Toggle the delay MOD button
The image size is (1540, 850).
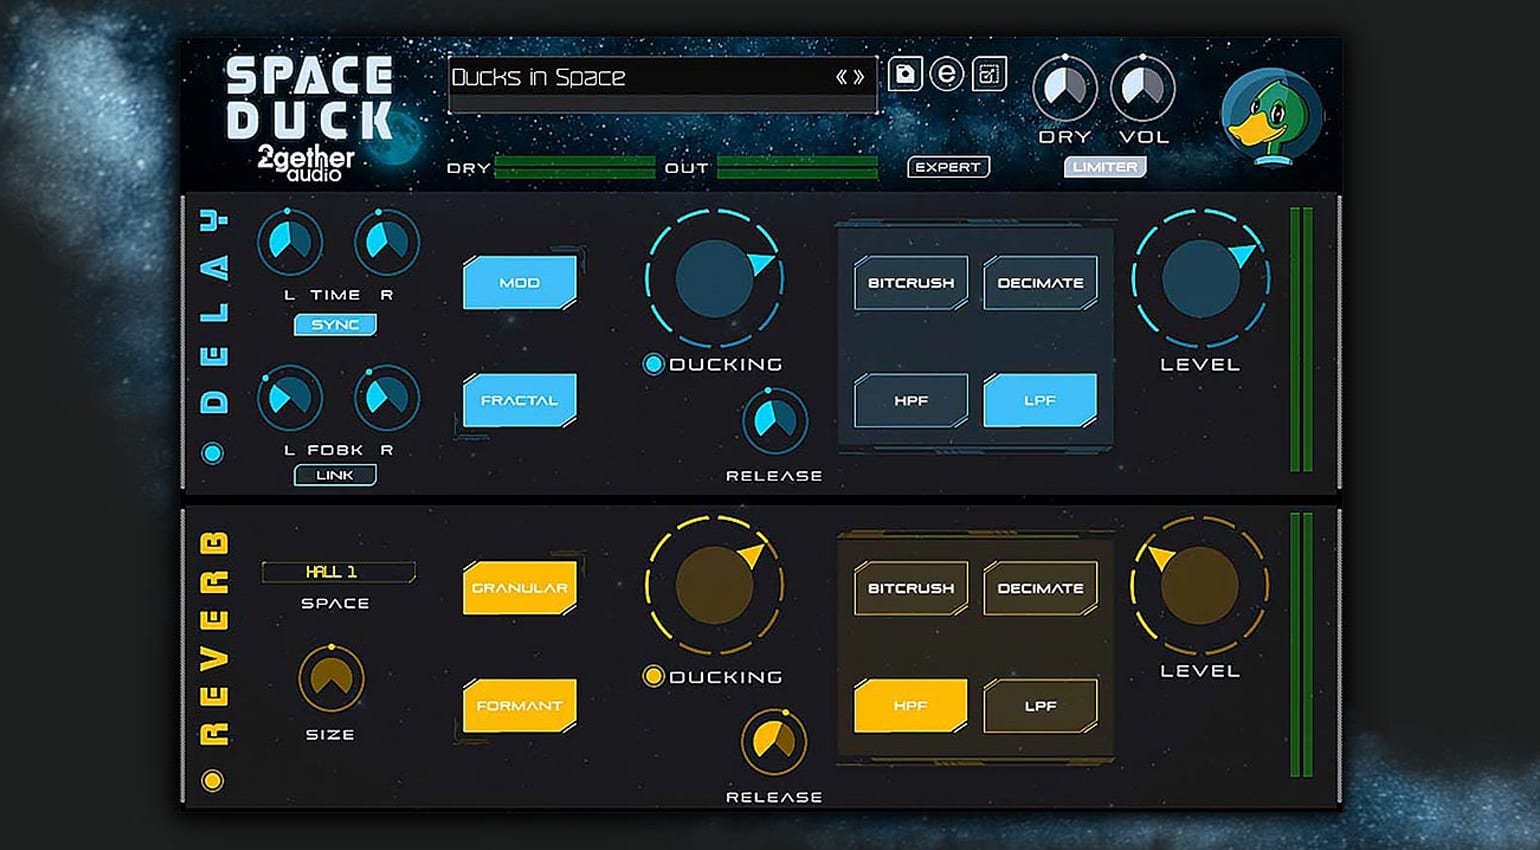point(520,283)
